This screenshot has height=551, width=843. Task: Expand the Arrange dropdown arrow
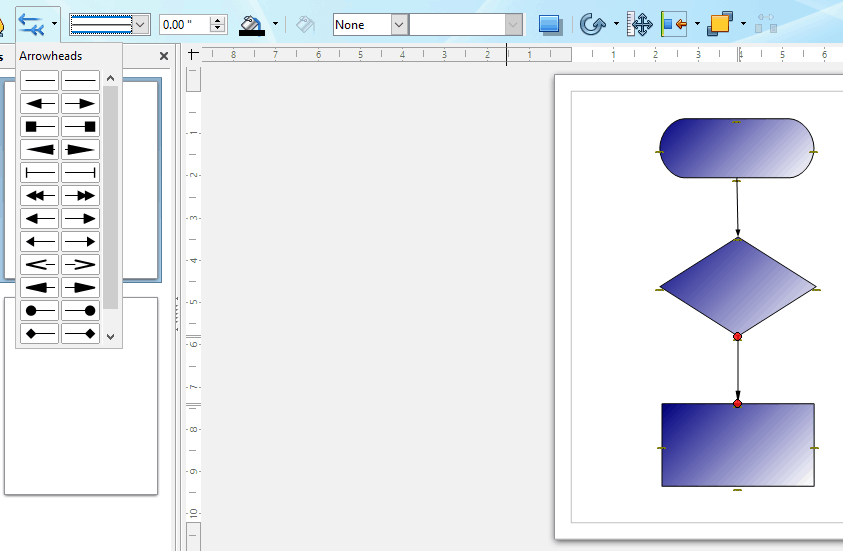tap(744, 24)
